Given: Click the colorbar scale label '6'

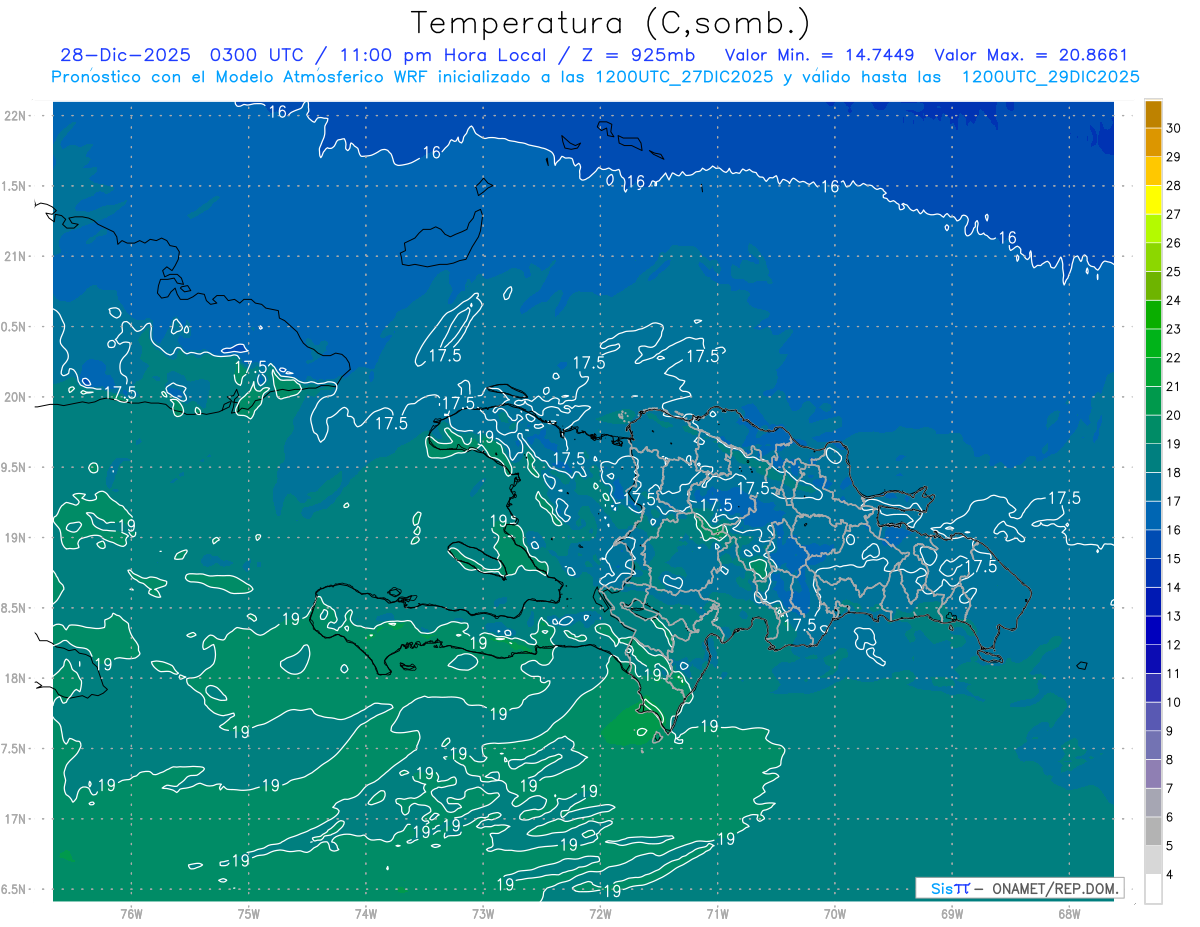Looking at the screenshot, I should click(x=1171, y=818).
